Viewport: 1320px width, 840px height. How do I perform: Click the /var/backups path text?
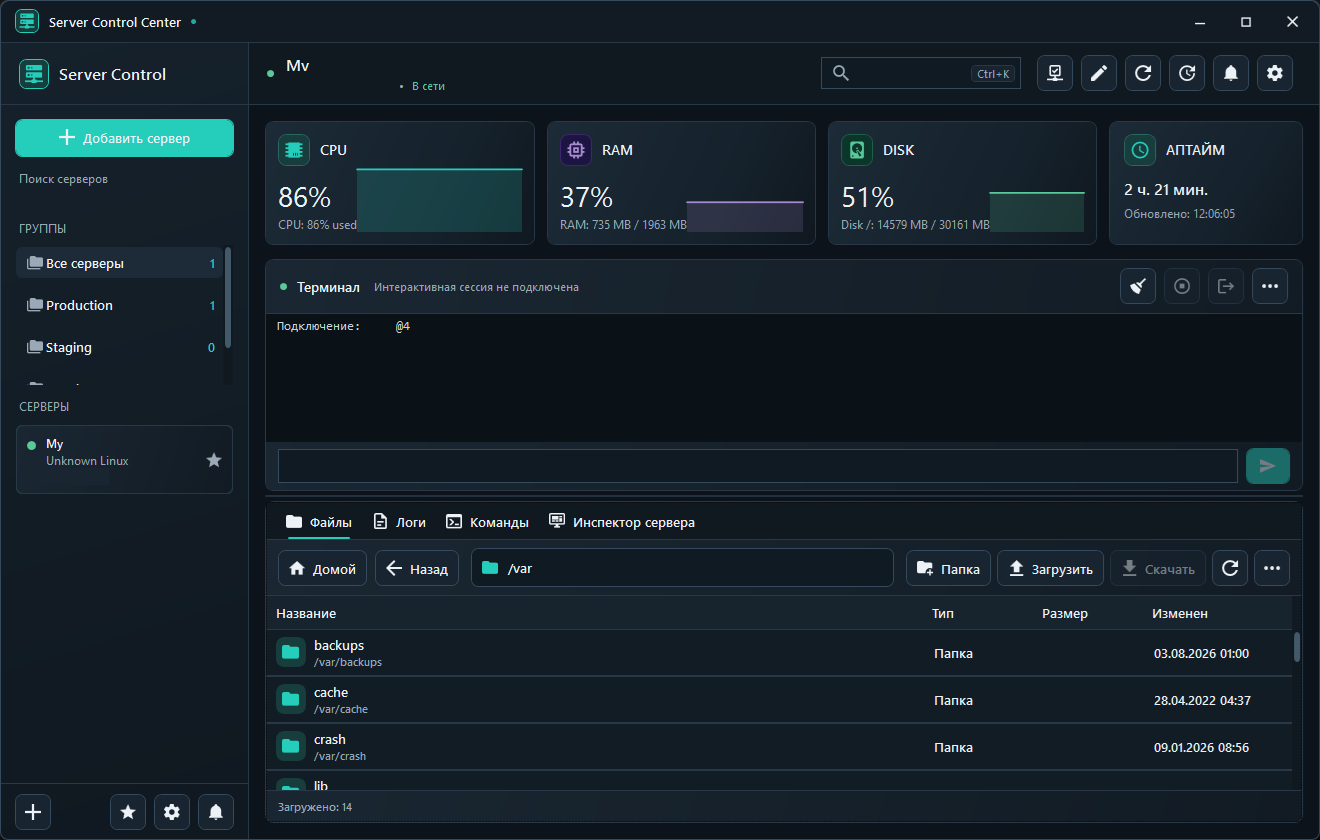348,662
